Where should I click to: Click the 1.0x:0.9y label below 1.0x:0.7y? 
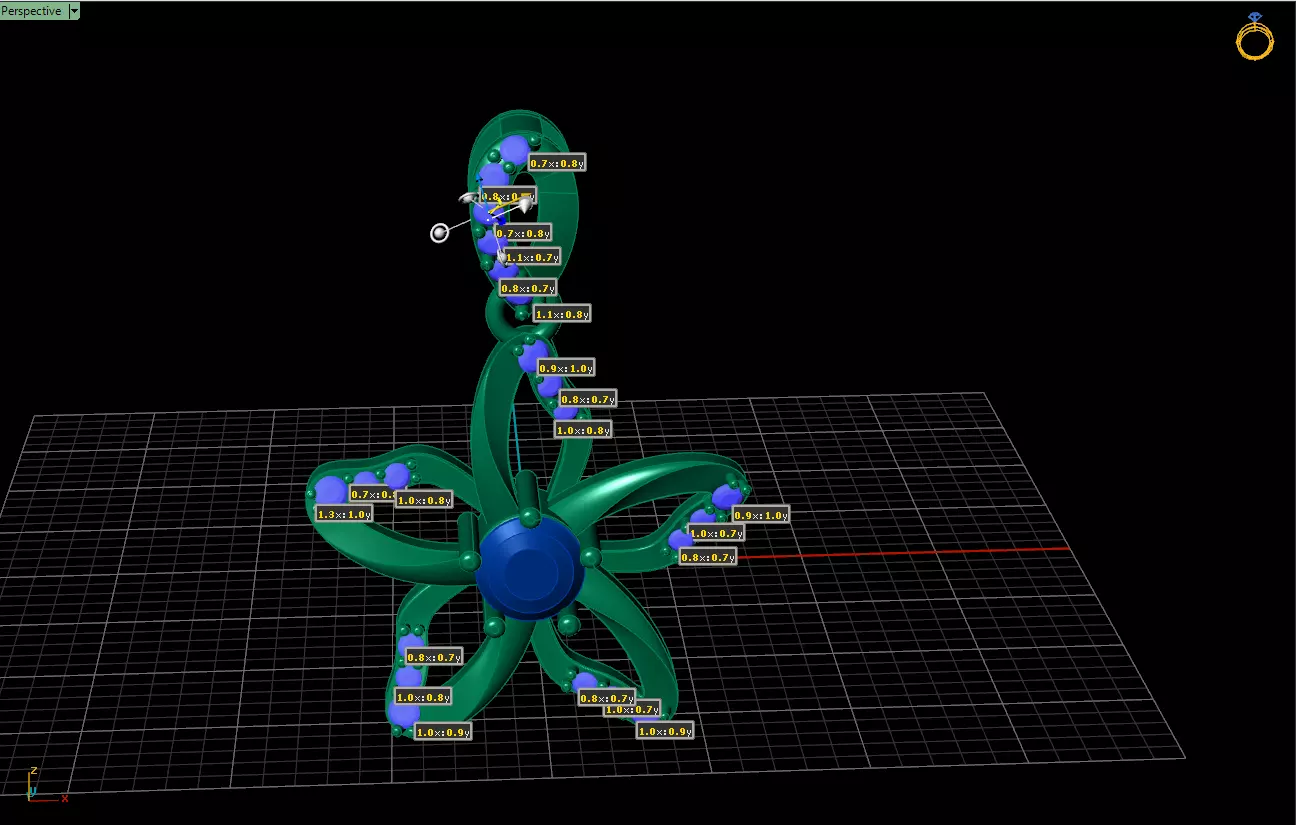click(x=665, y=731)
